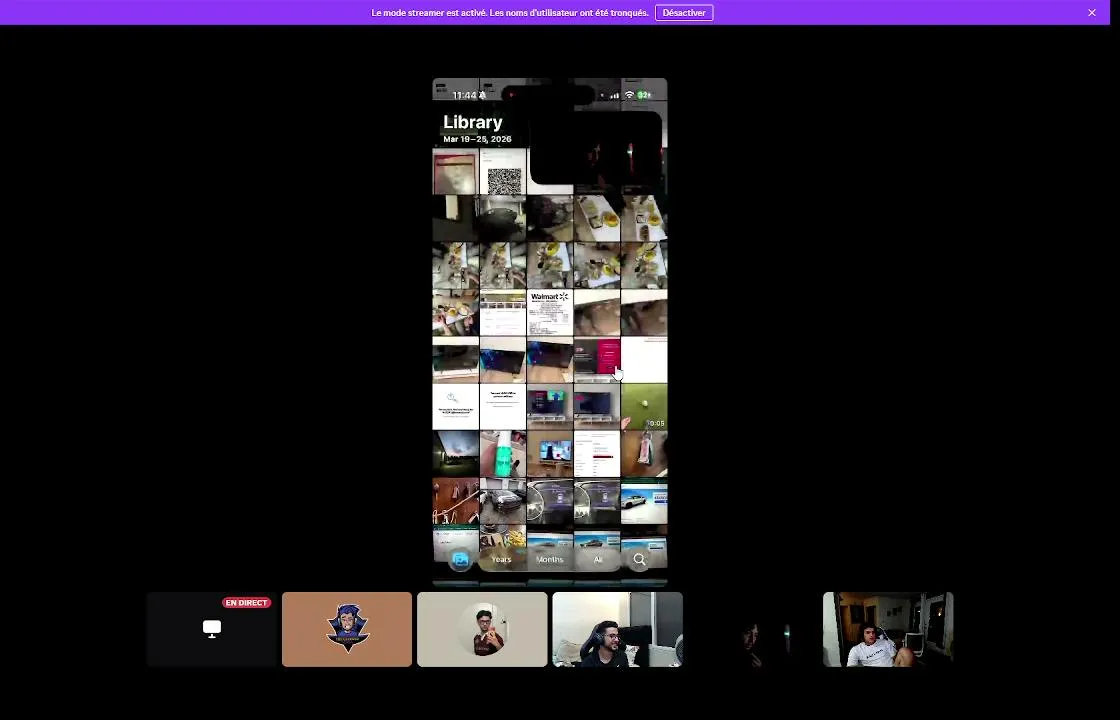This screenshot has height=720, width=1120.
Task: Open the document screenshot with a red bar
Action: [x=597, y=454]
